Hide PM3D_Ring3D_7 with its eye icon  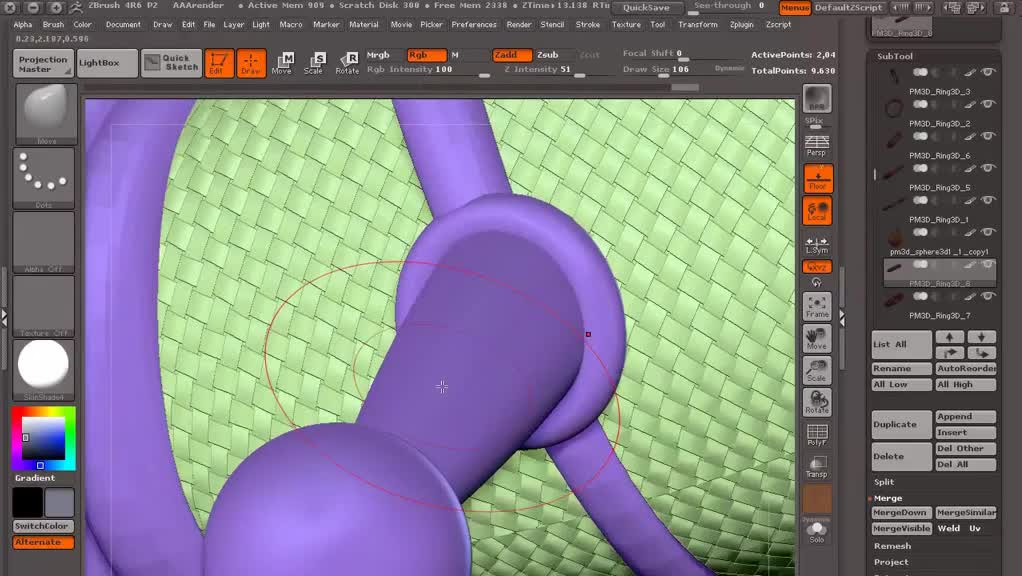988,296
